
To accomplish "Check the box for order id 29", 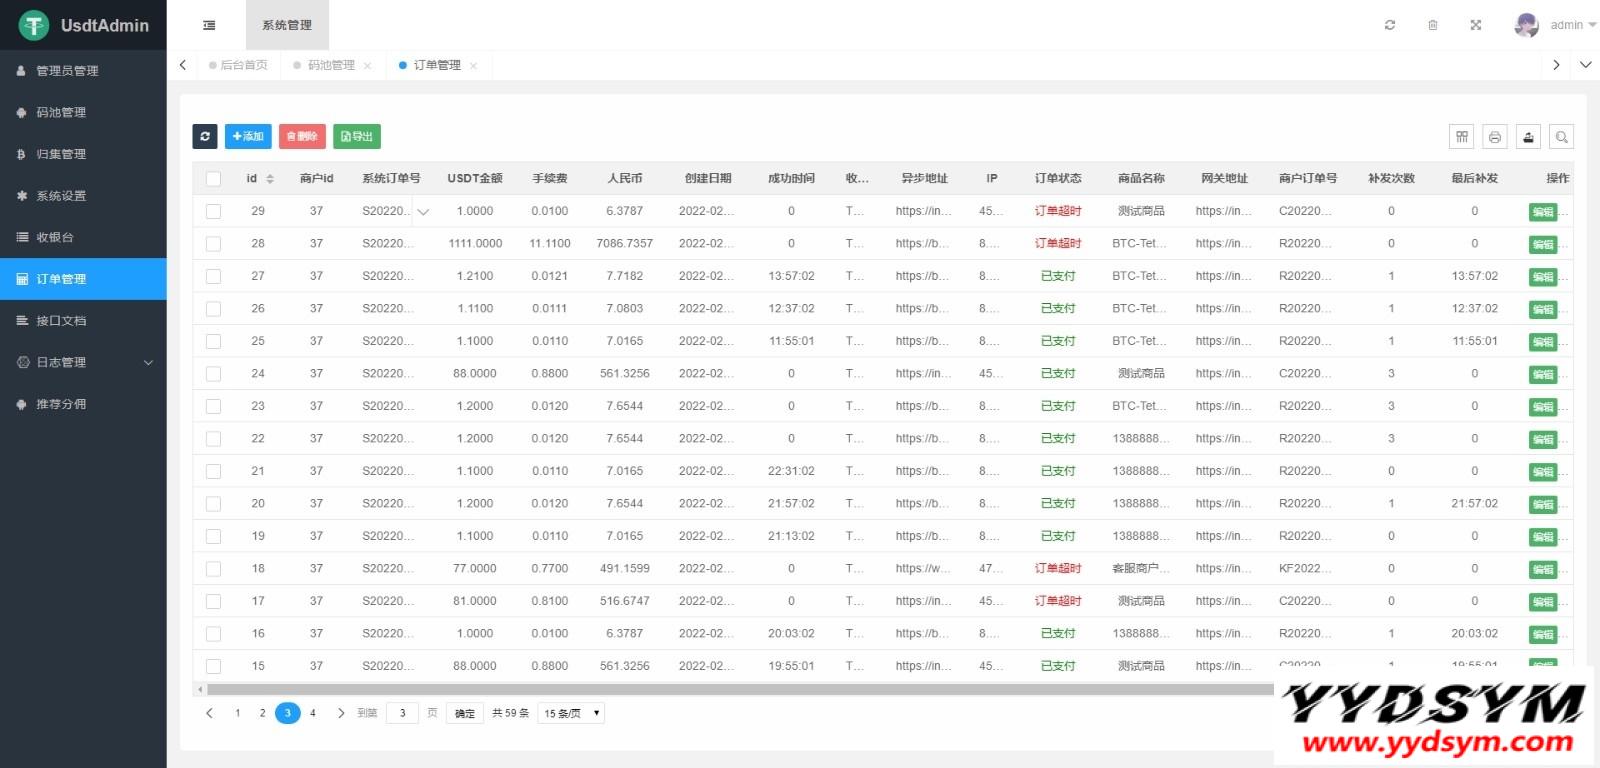I will coord(213,211).
